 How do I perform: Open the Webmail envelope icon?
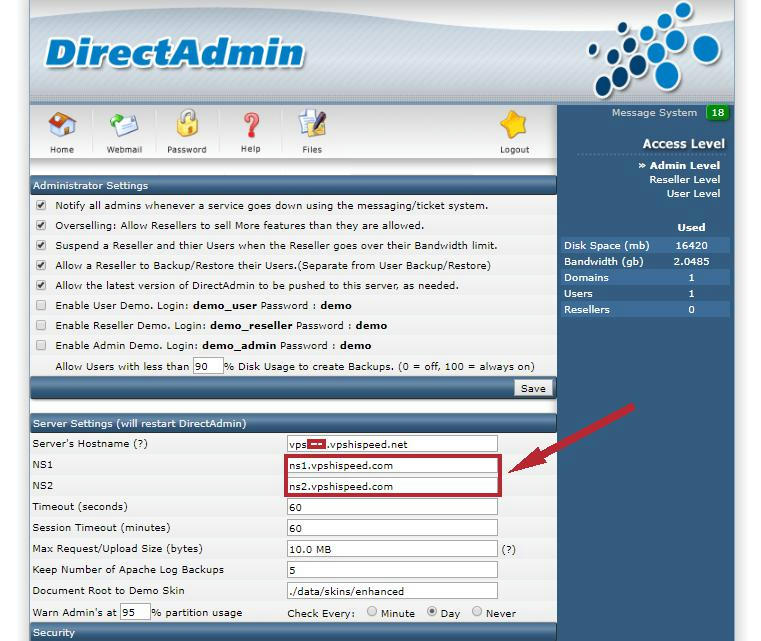pyautogui.click(x=124, y=125)
